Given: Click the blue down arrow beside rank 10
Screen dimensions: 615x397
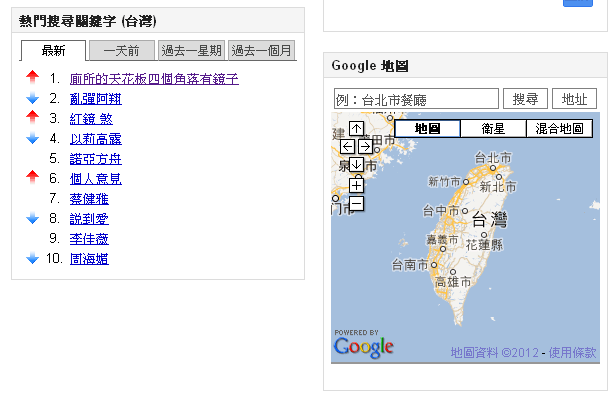Looking at the screenshot, I should click(33, 258).
